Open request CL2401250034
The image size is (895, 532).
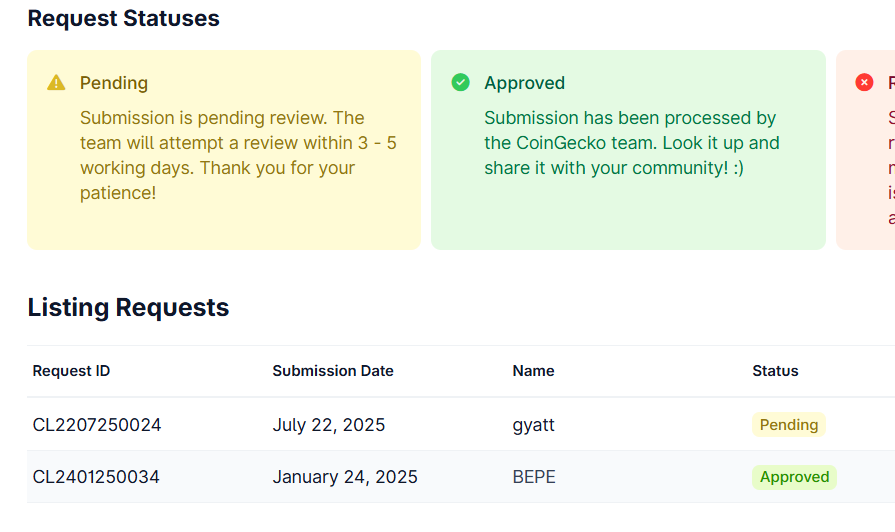[96, 477]
